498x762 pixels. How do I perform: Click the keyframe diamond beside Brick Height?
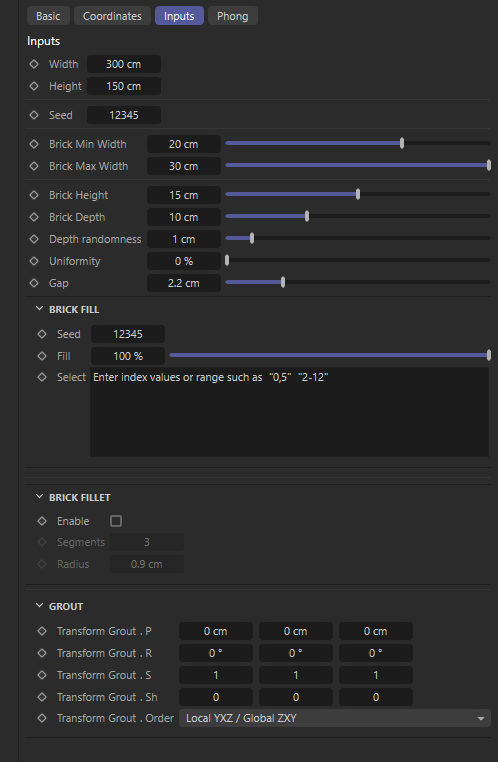click(x=34, y=195)
